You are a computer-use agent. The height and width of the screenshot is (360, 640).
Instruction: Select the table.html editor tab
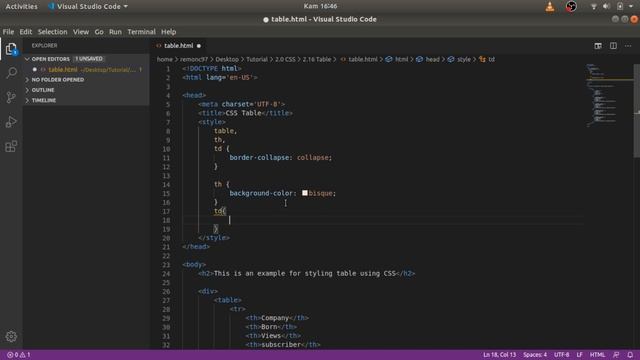tap(178, 46)
